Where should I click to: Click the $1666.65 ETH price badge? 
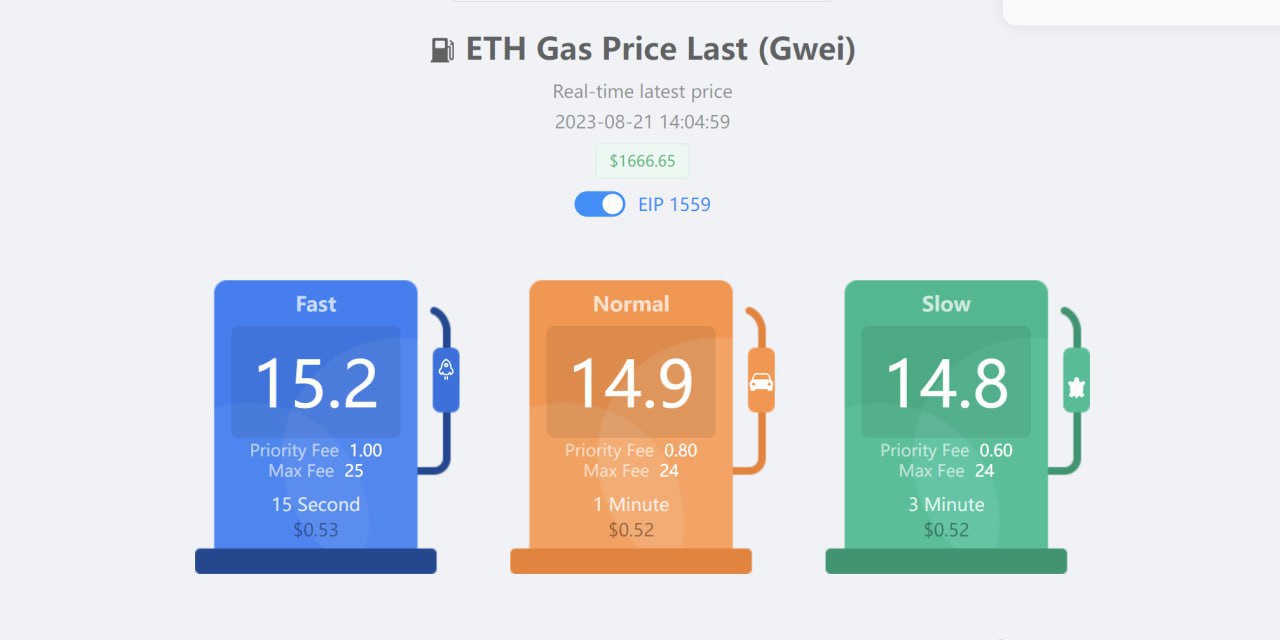coord(642,161)
